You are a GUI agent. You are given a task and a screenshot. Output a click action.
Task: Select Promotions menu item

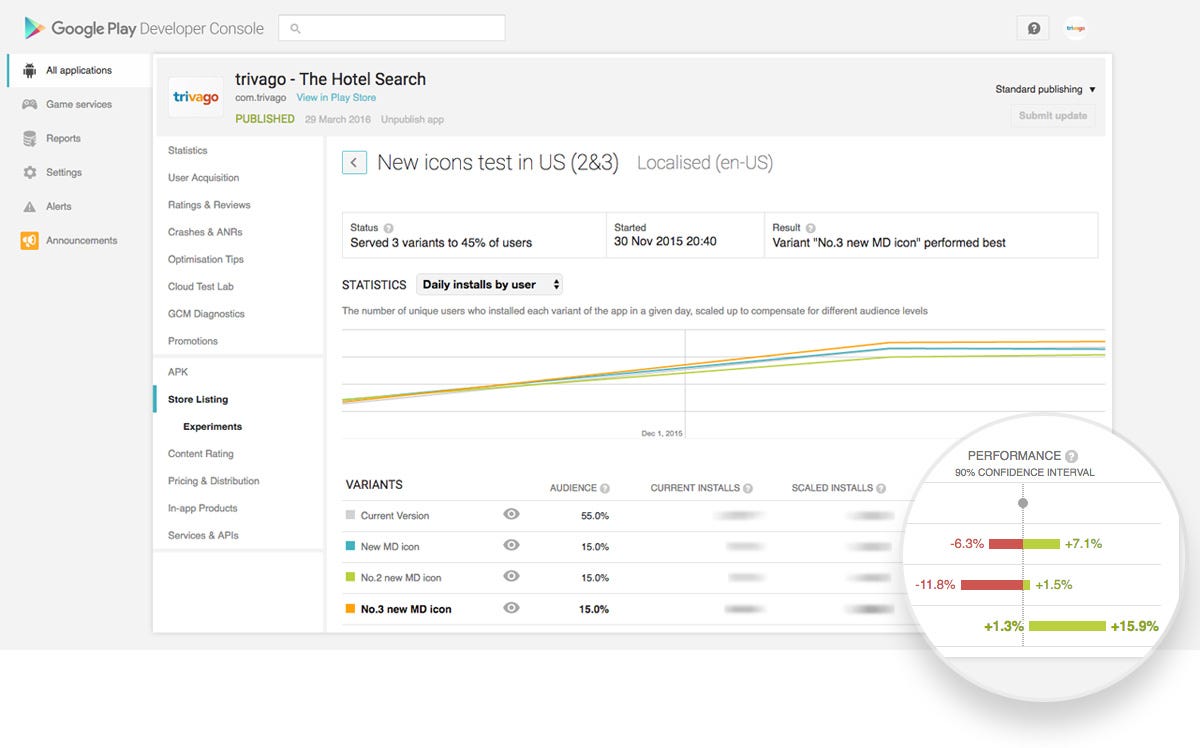(193, 341)
